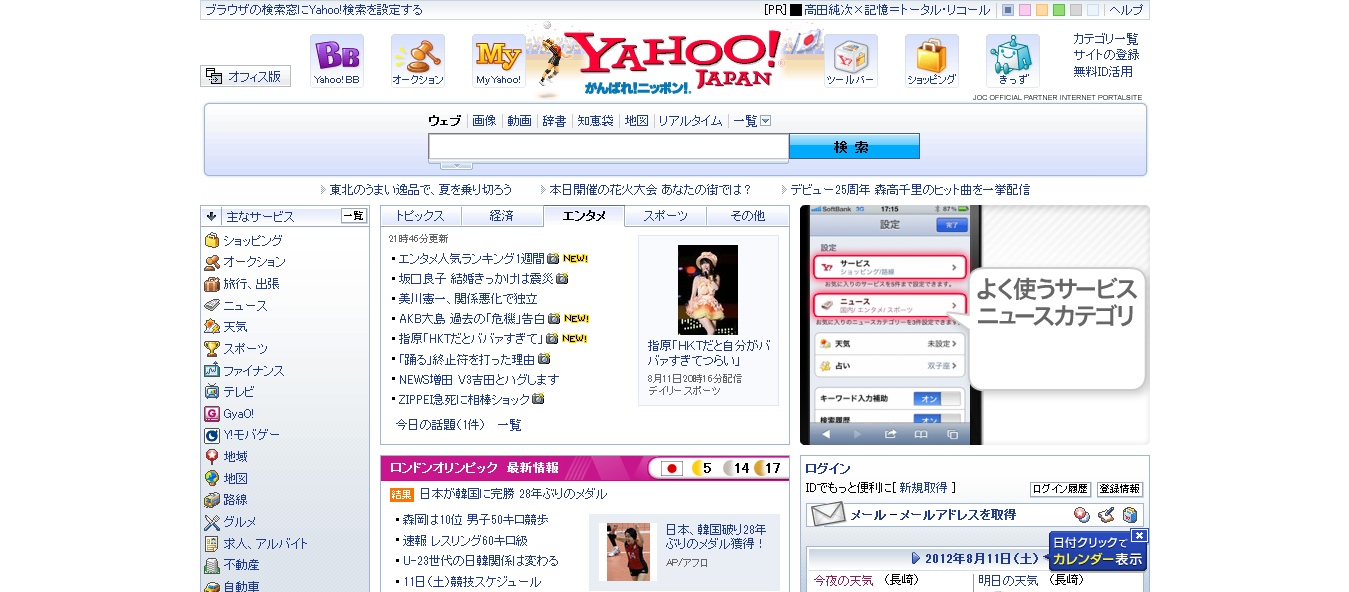Viewport: 1349px width, 592px height.
Task: Select the エンタメ news tab
Action: (x=584, y=216)
